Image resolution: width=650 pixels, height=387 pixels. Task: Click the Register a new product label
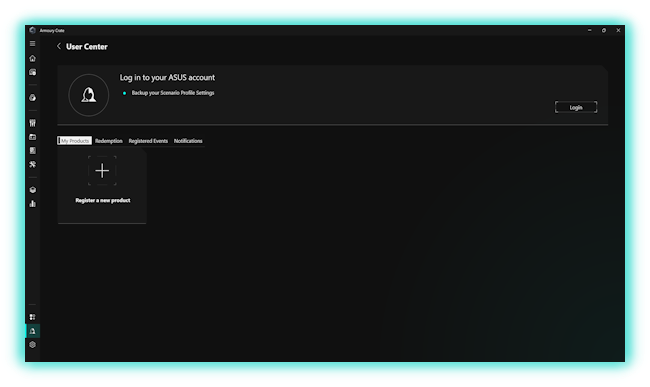pos(103,201)
